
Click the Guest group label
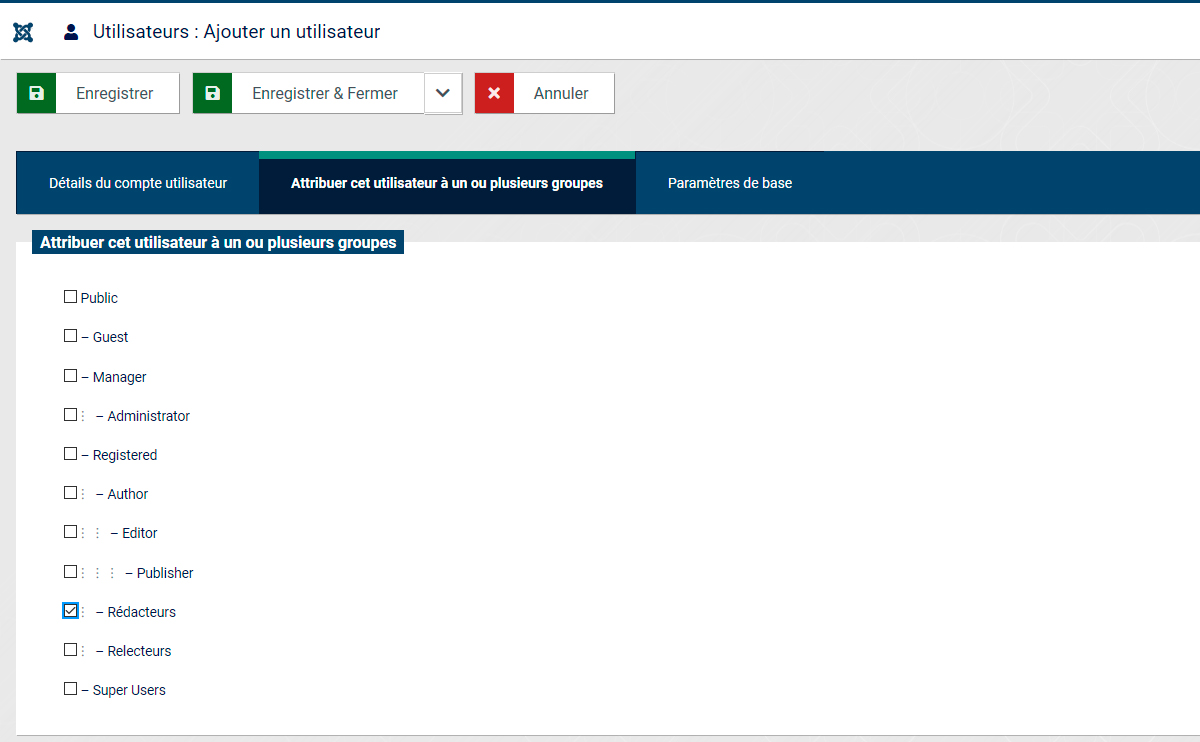[x=105, y=337]
